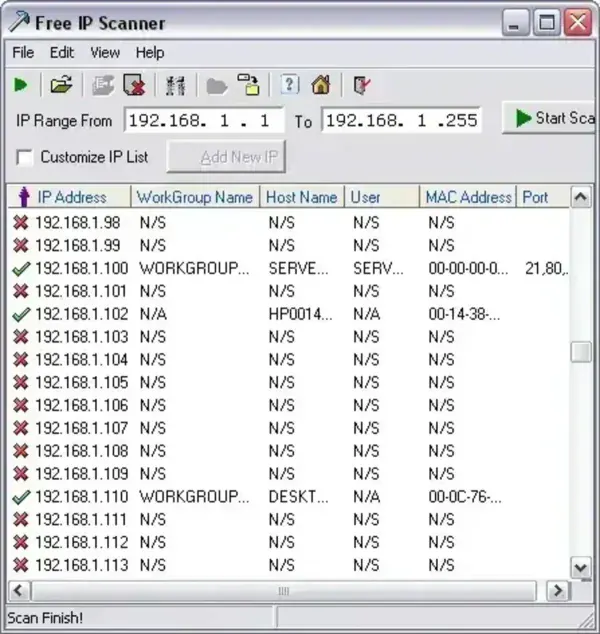Click the 00-14-38-... MAC address cell
Image resolution: width=600 pixels, height=634 pixels.
click(465, 314)
